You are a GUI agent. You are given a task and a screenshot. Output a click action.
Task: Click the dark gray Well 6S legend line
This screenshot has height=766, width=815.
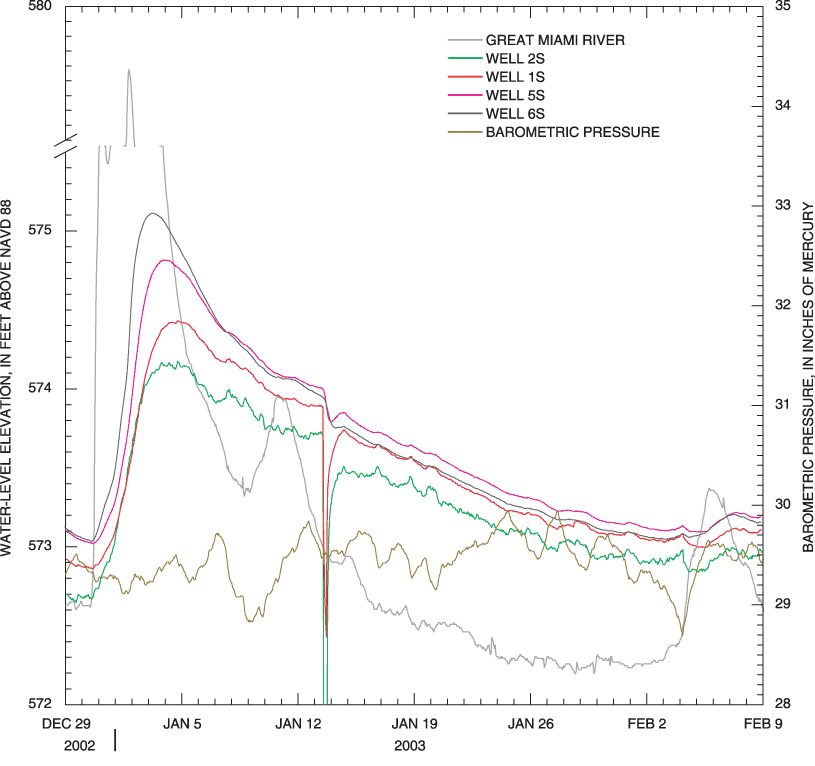[461, 113]
